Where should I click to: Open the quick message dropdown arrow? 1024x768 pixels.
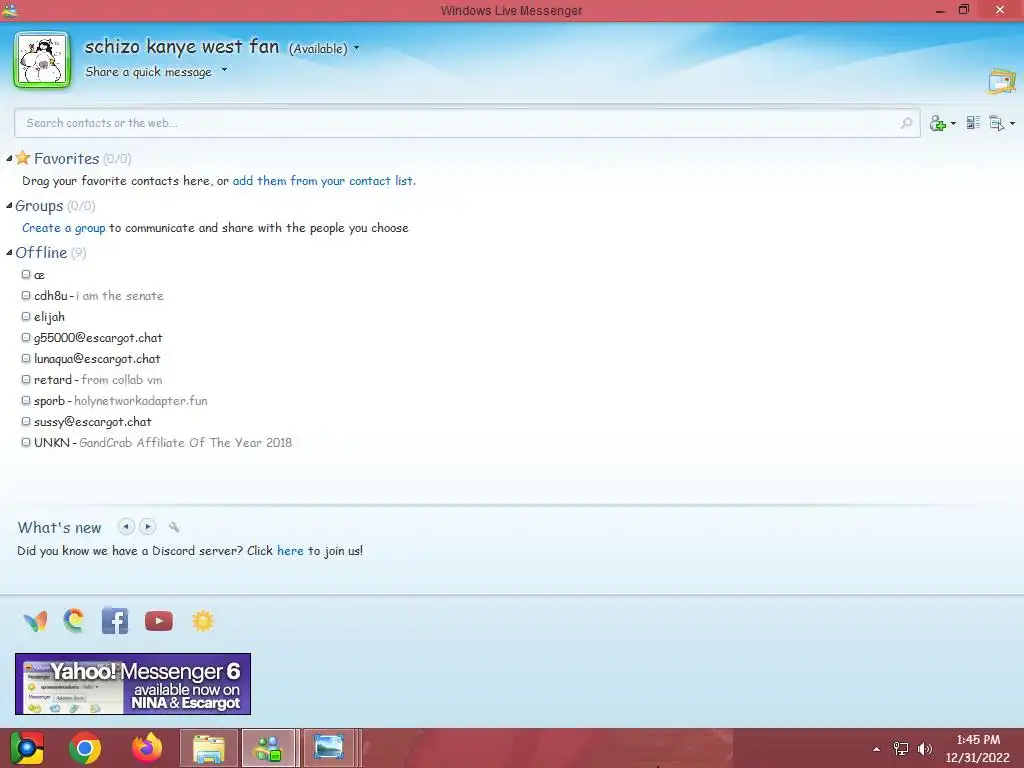(x=224, y=69)
